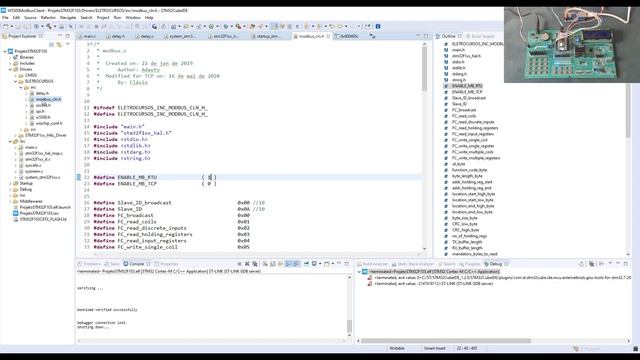
Task: Open the blue Information Center icon
Action: click(378, 27)
